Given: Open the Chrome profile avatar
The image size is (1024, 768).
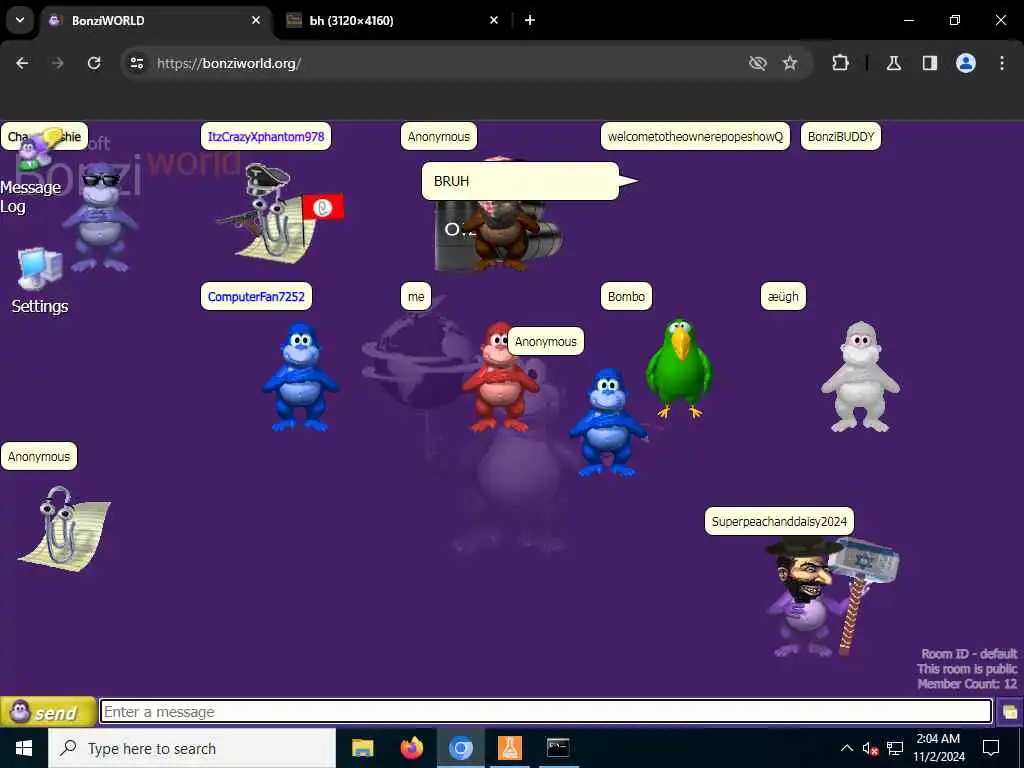Looking at the screenshot, I should [966, 63].
